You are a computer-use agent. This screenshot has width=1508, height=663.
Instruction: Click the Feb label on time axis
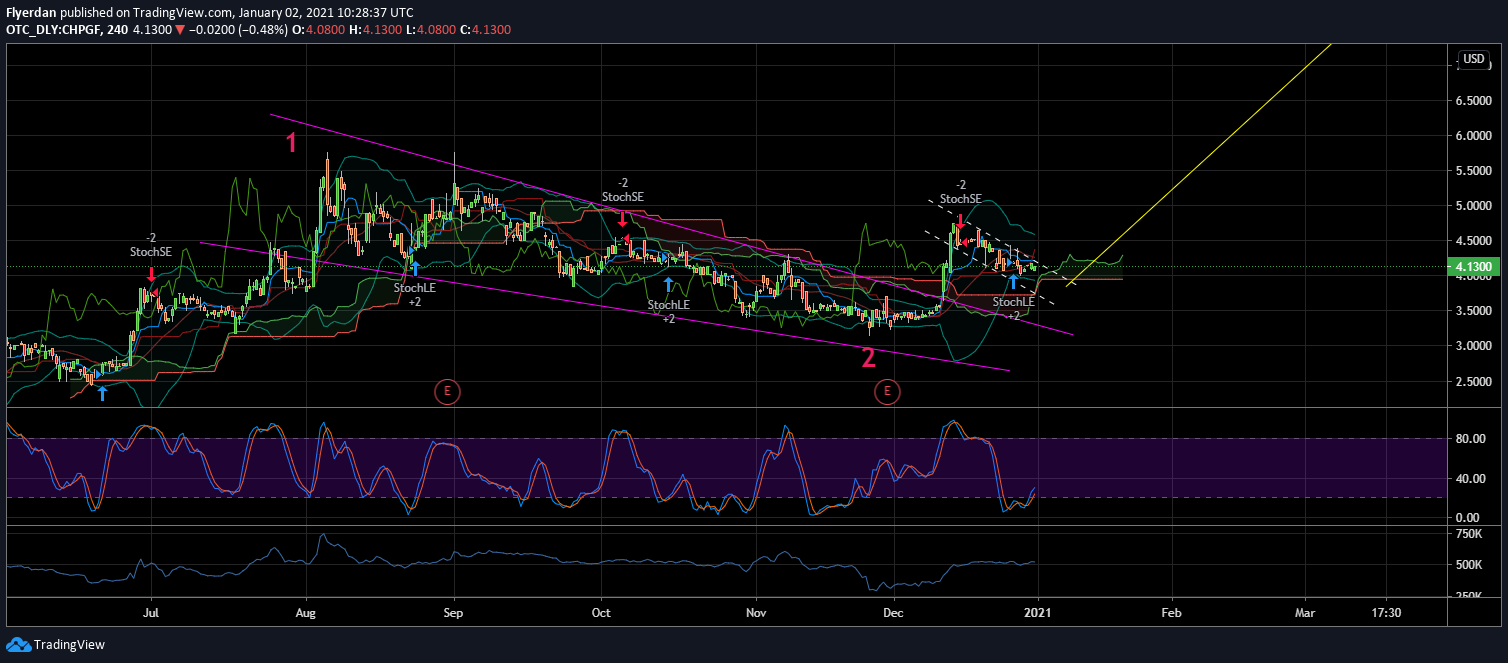point(1171,612)
